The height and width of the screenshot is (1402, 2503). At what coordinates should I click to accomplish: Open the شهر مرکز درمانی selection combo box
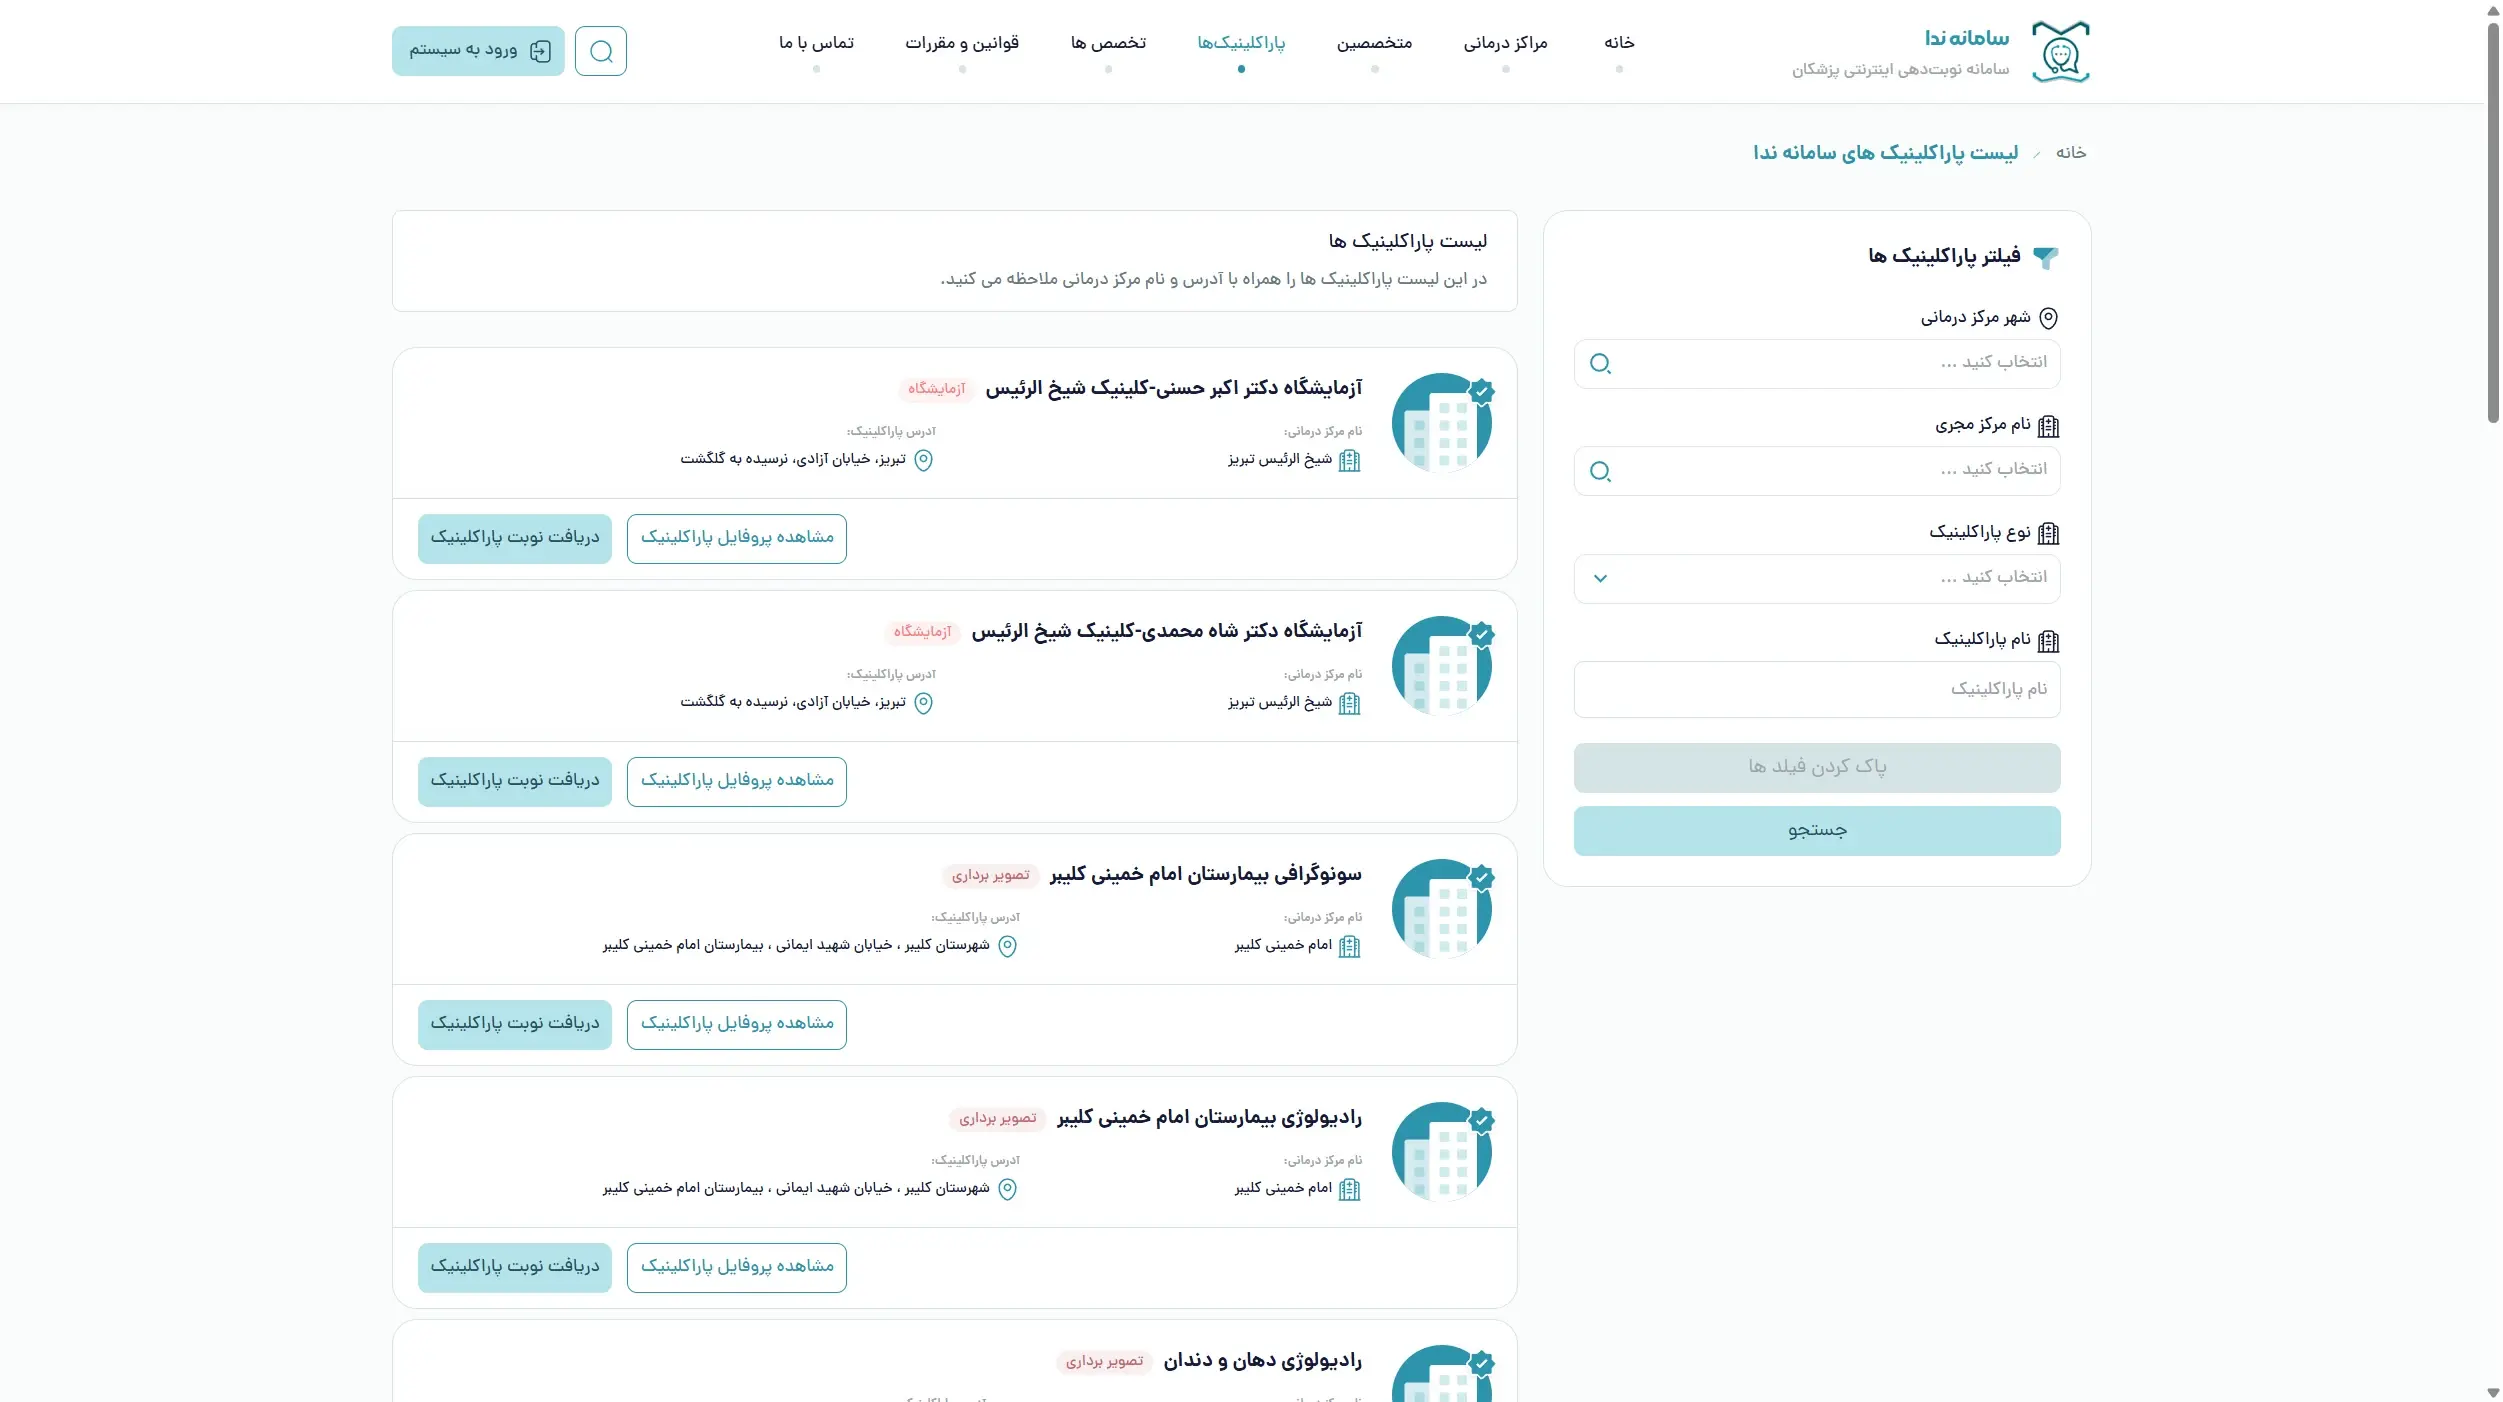pos(1816,363)
